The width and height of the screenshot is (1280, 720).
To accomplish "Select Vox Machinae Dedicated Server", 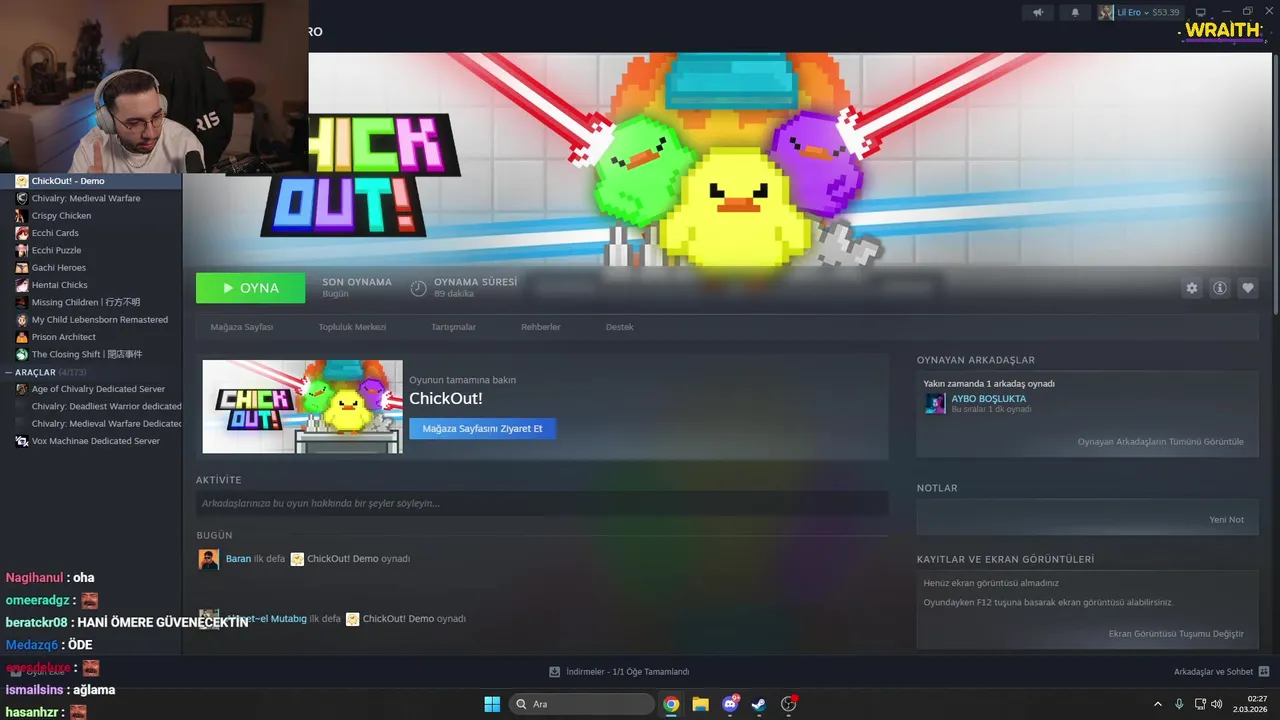I will [x=91, y=441].
